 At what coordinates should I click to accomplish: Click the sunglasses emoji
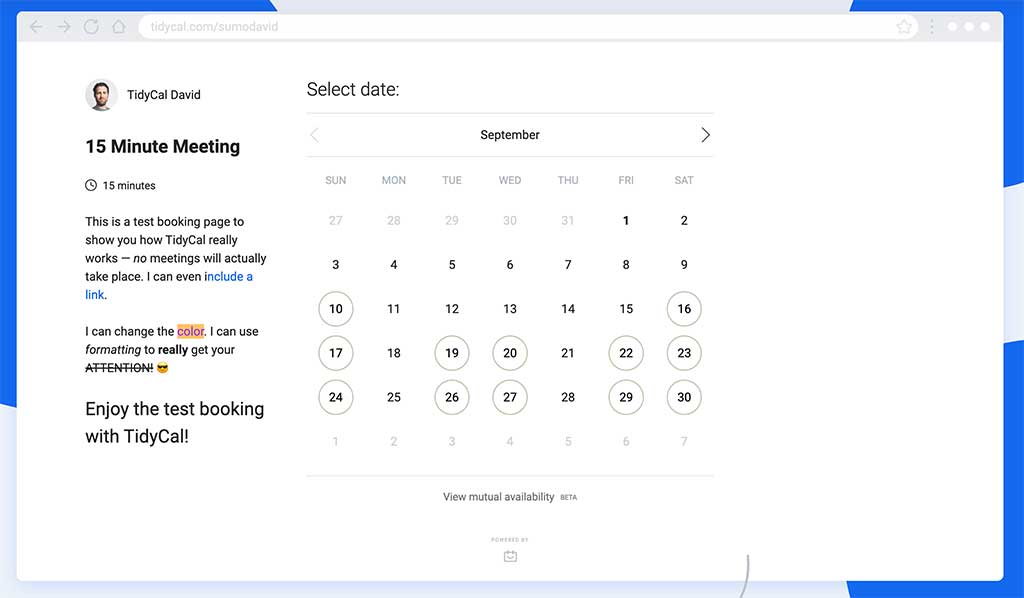[x=163, y=368]
